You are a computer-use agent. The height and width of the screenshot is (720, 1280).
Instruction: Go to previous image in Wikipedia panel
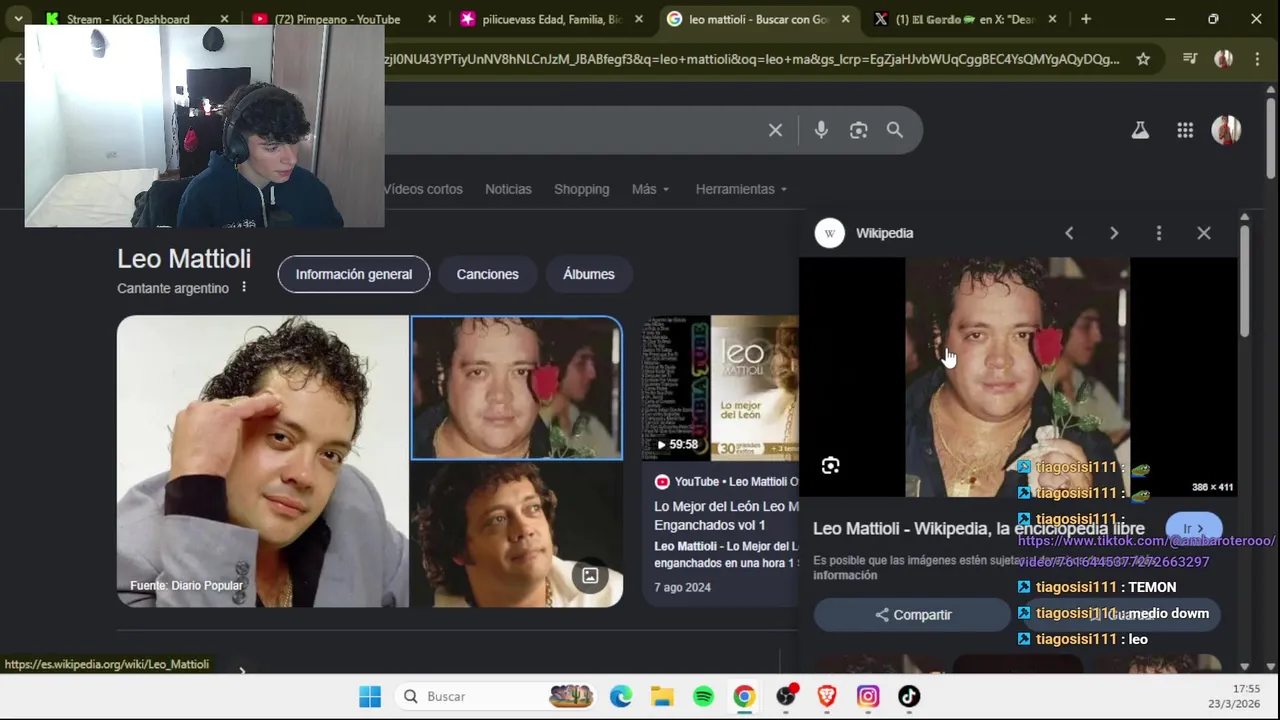click(1069, 233)
